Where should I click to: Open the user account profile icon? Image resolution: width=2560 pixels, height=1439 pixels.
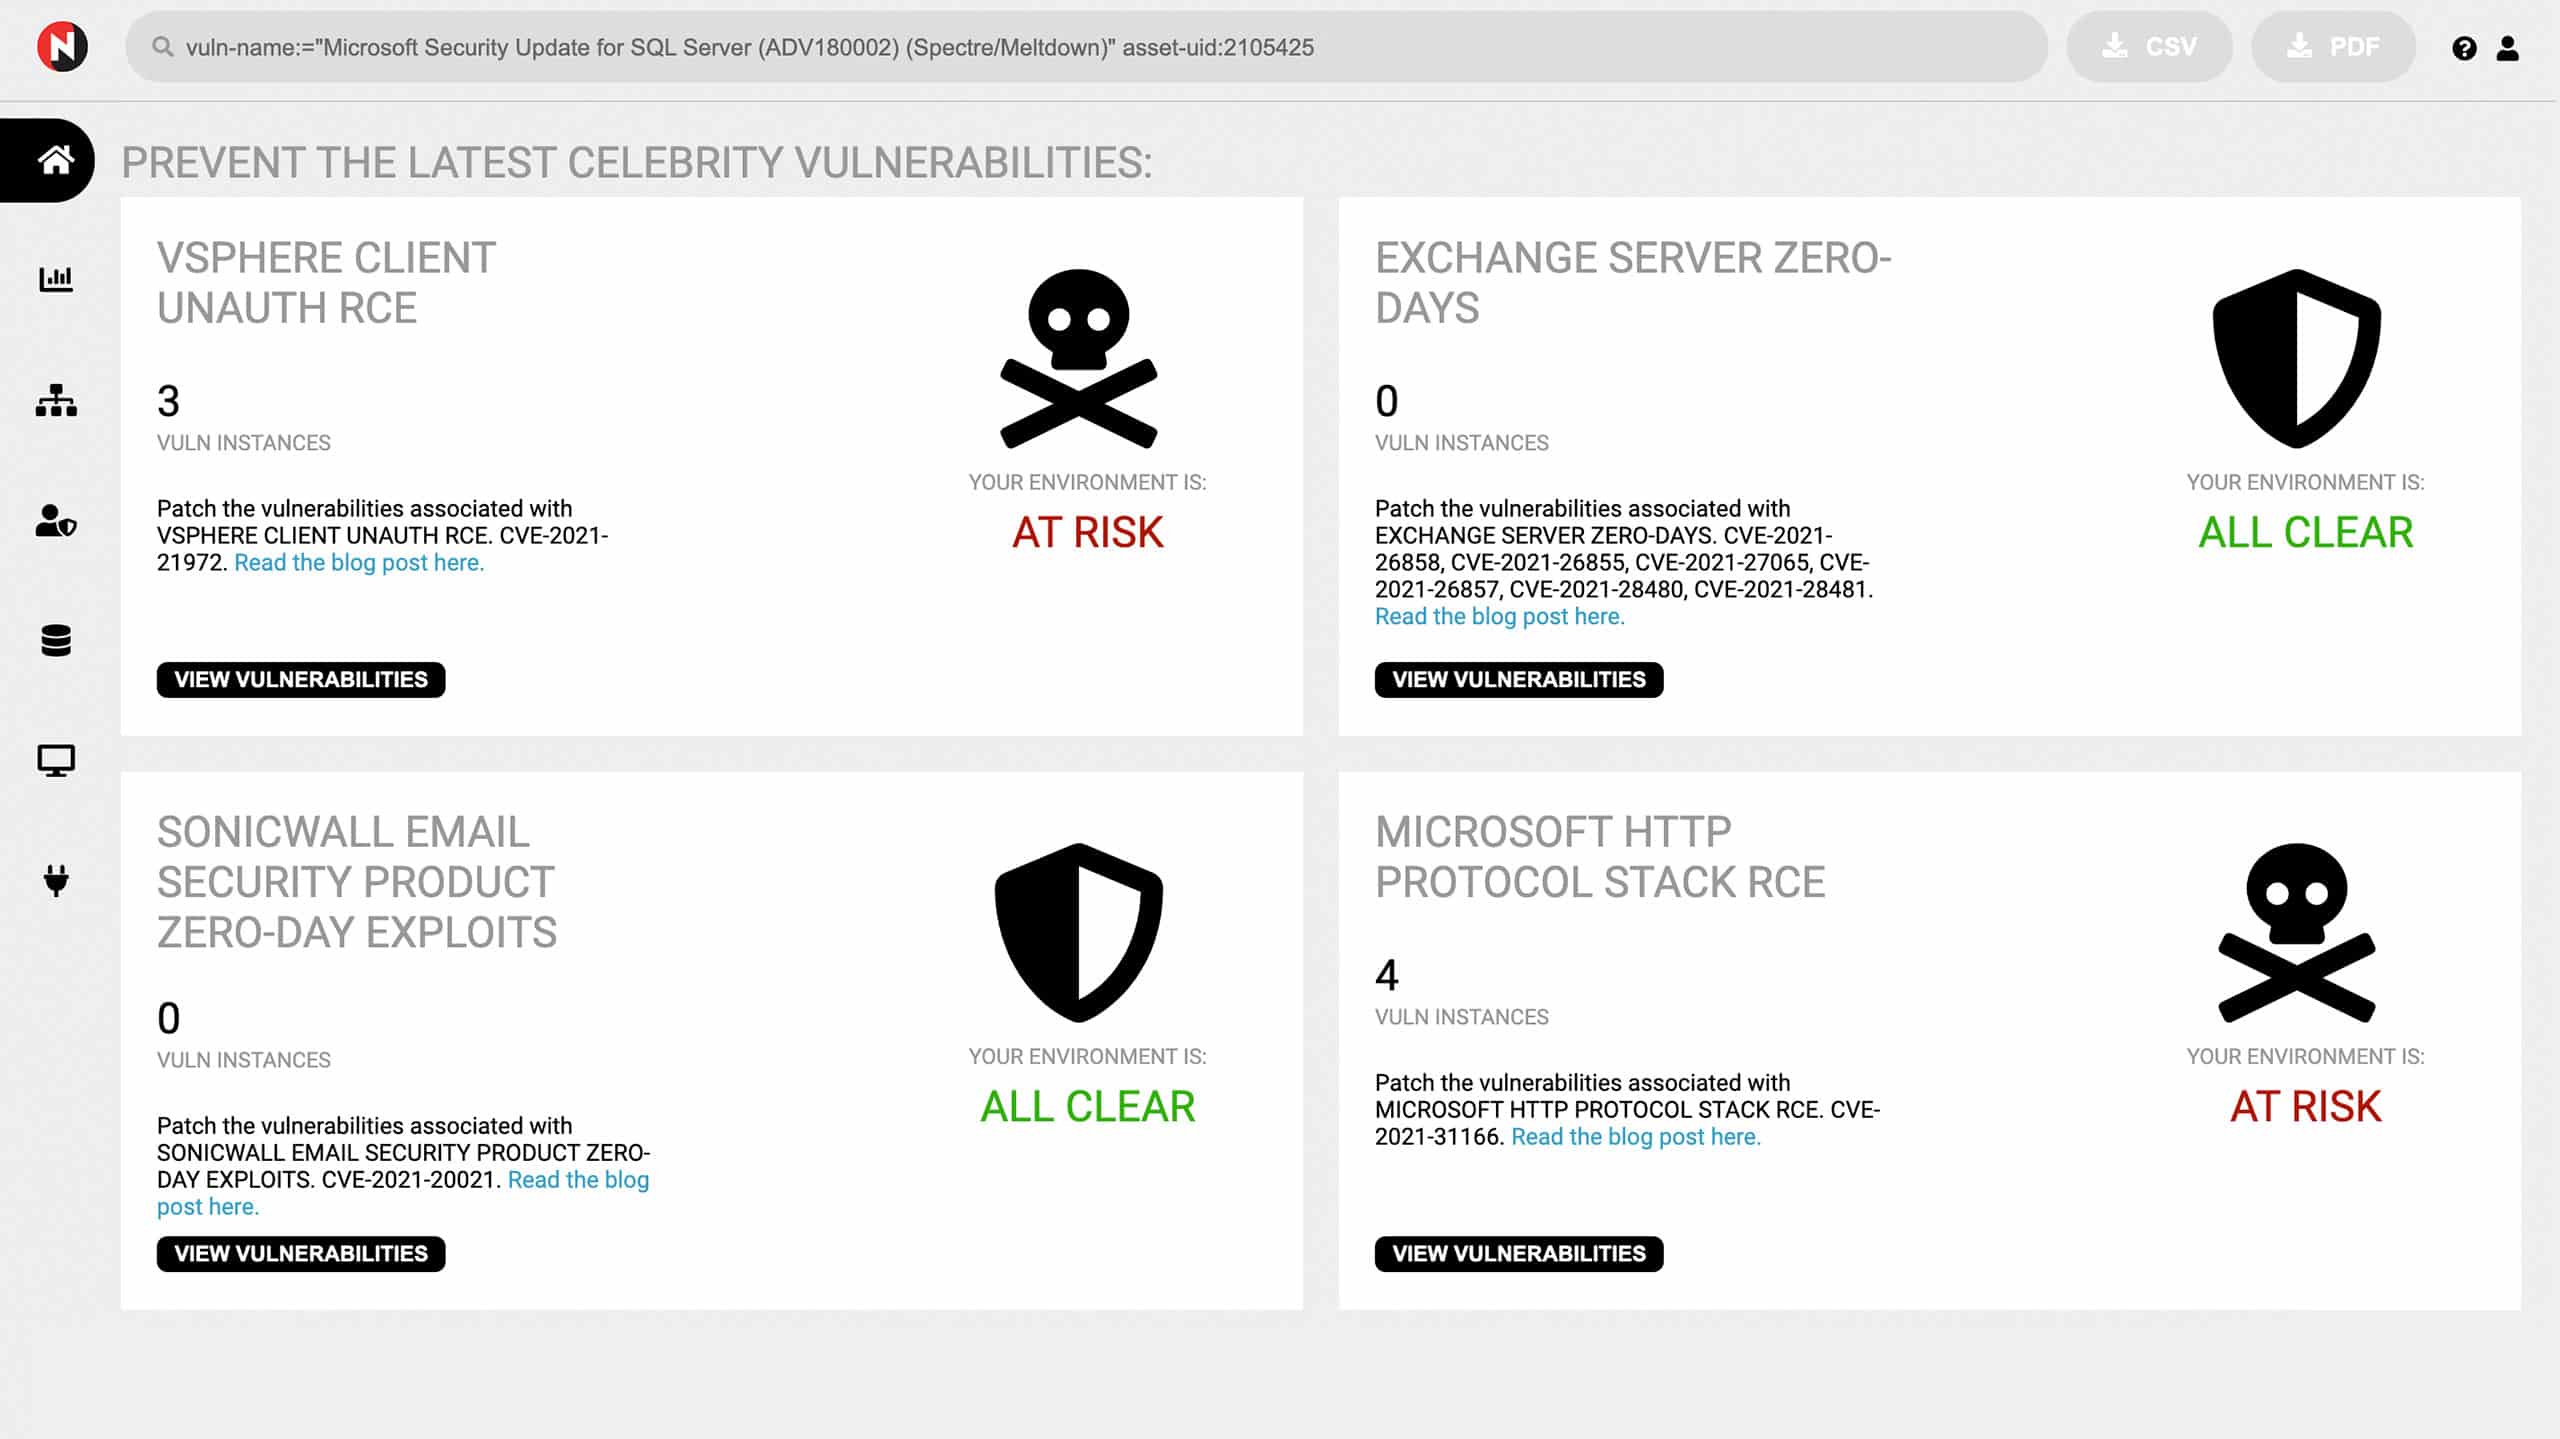click(x=2507, y=48)
